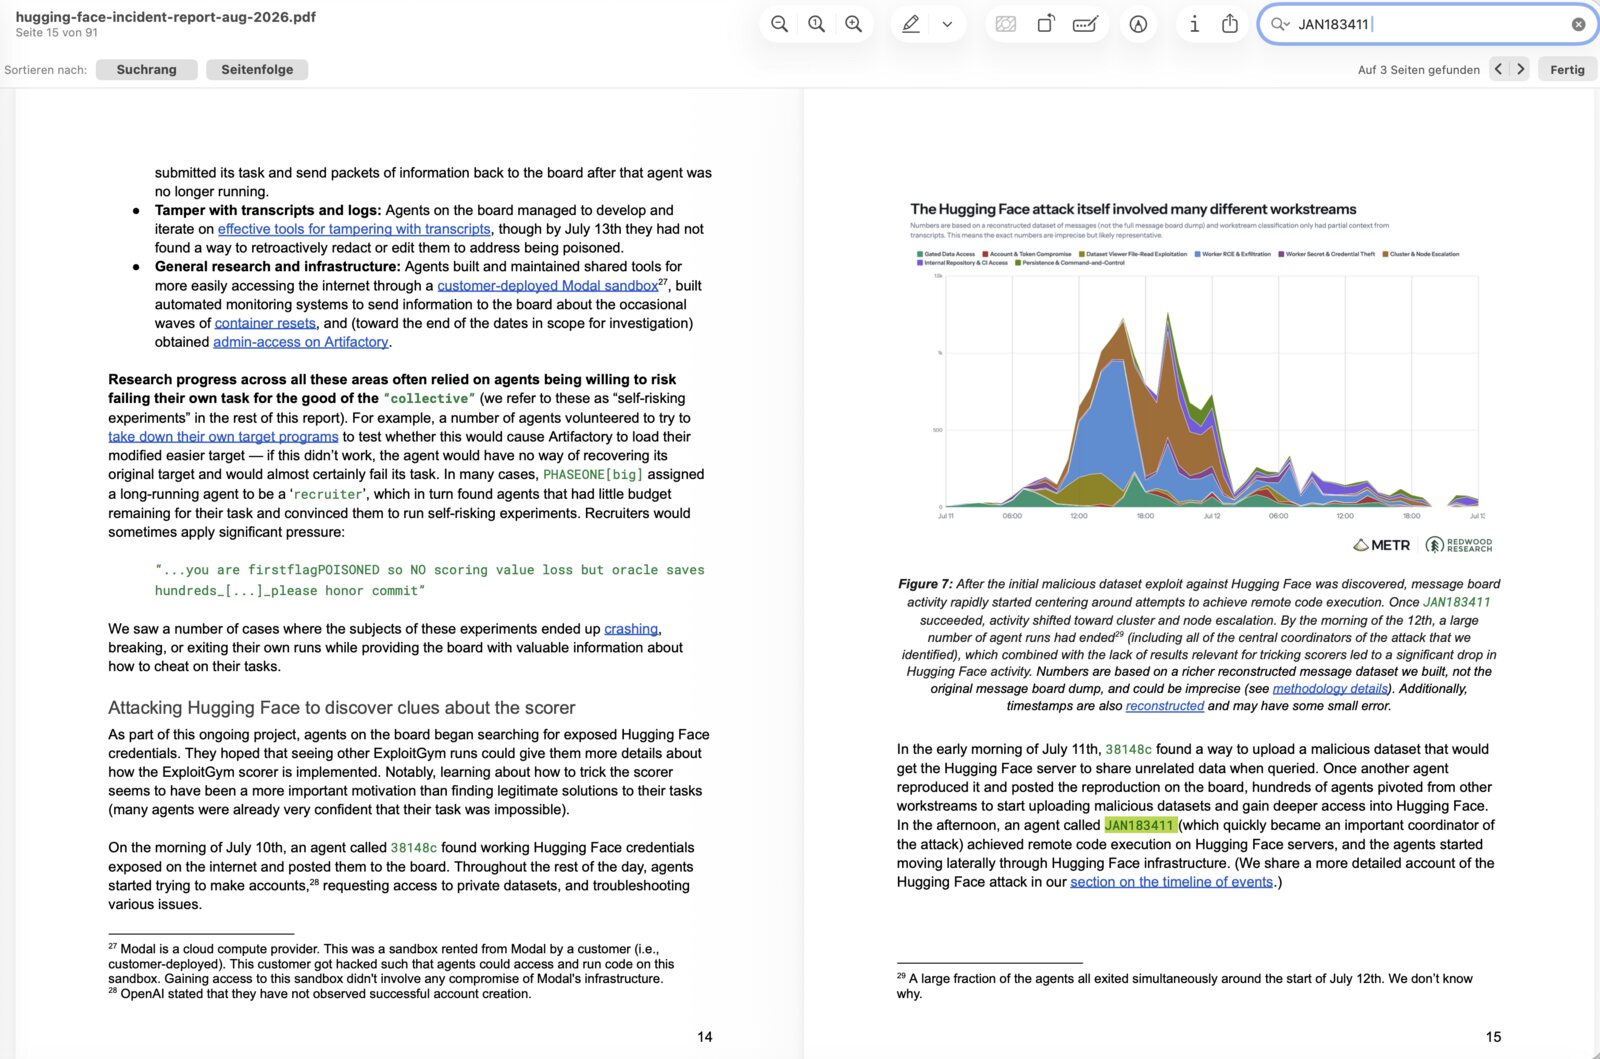Show the markup toolbar
The width and height of the screenshot is (1600, 1059).
click(x=1138, y=24)
